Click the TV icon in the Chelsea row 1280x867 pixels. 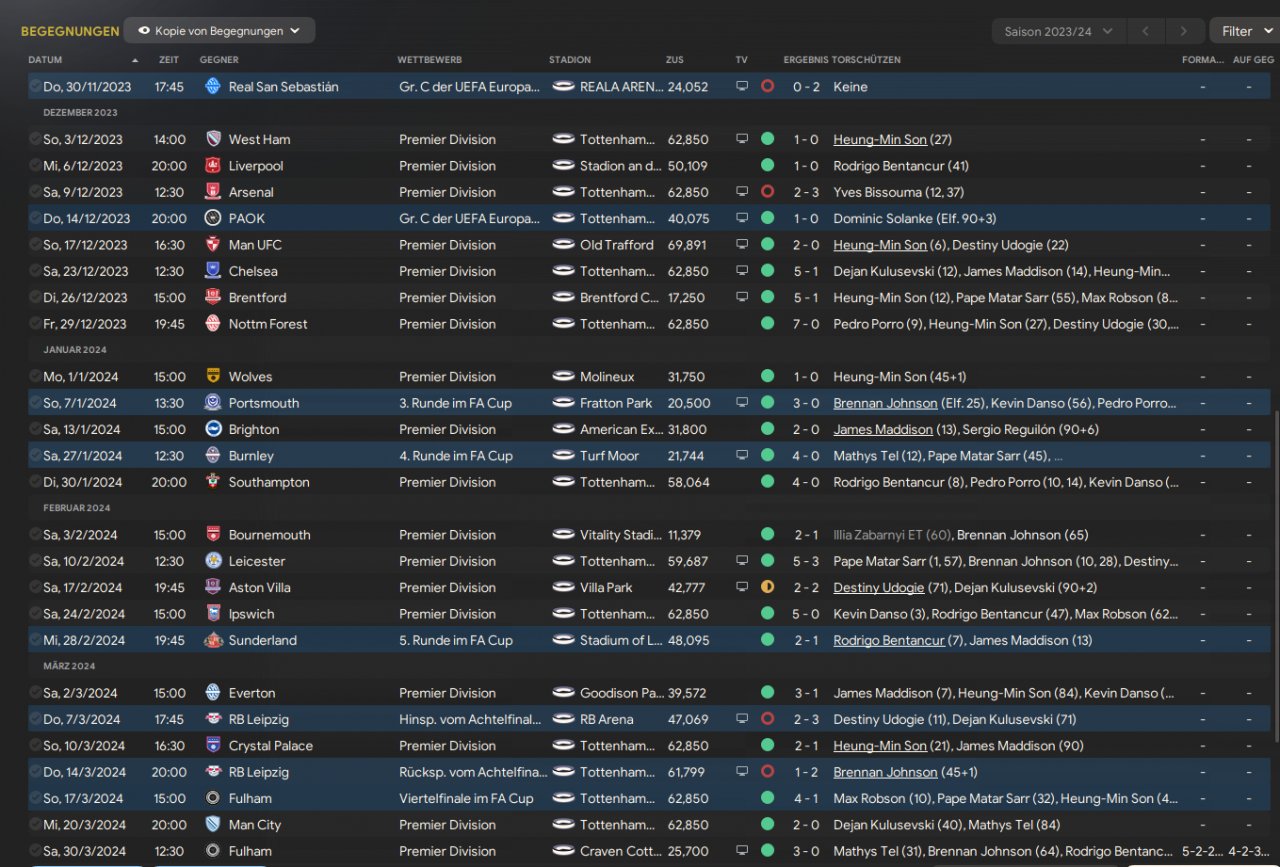pyautogui.click(x=742, y=271)
